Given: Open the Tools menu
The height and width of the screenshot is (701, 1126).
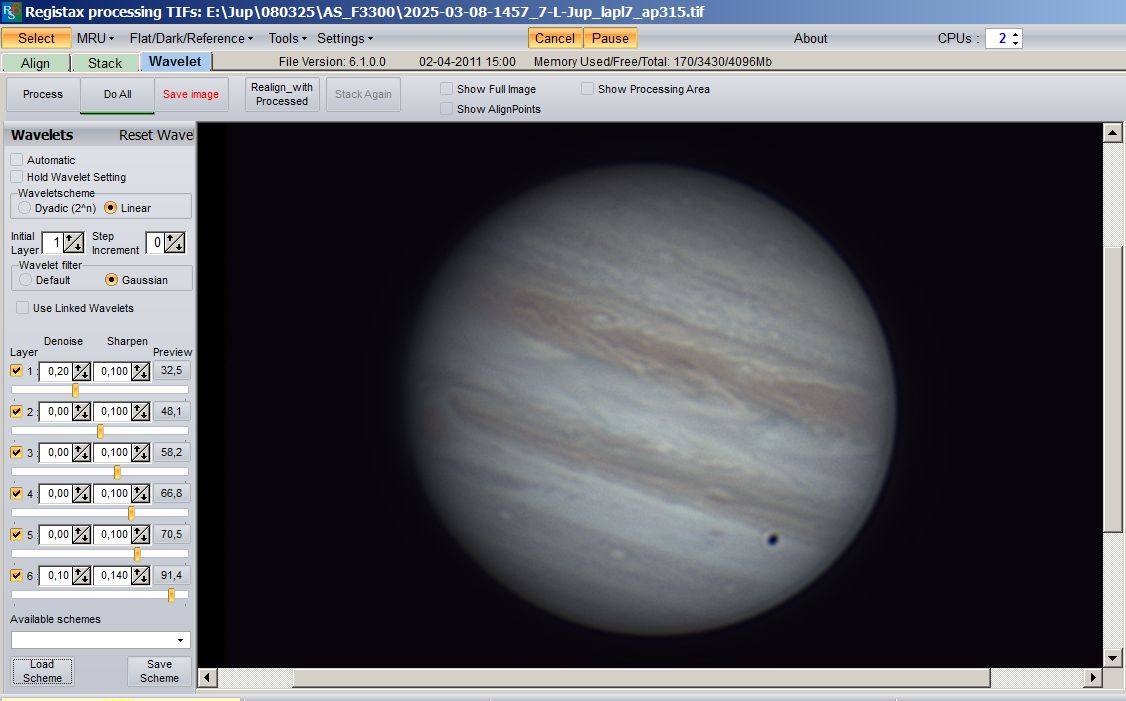Looking at the screenshot, I should [288, 38].
